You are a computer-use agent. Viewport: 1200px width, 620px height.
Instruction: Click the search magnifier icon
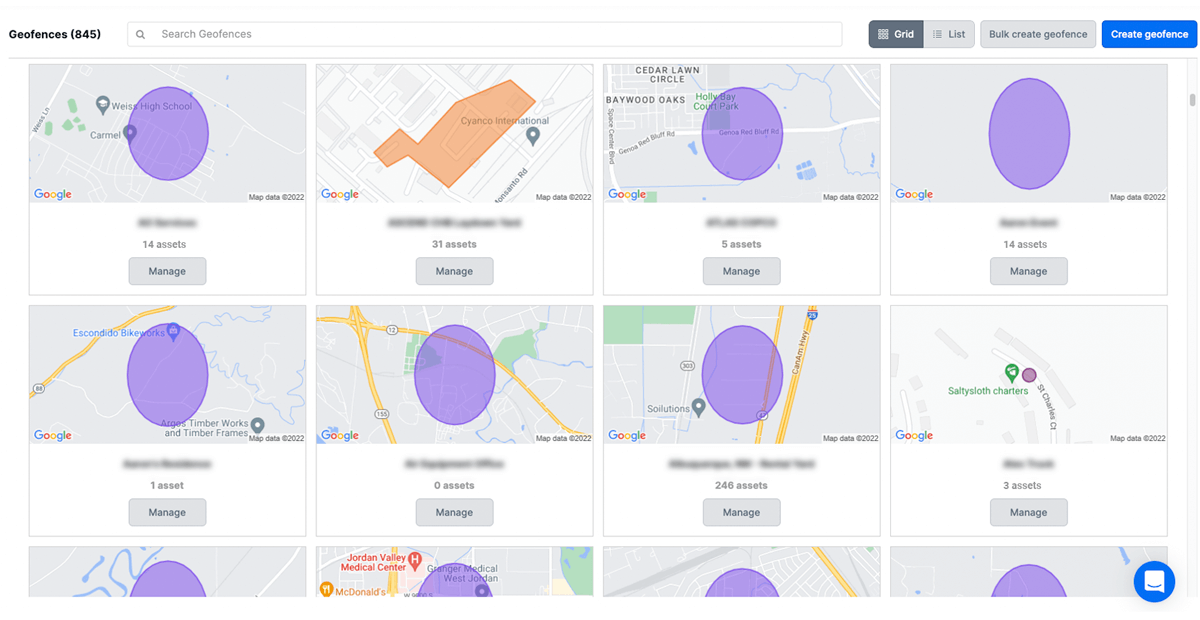[140, 34]
